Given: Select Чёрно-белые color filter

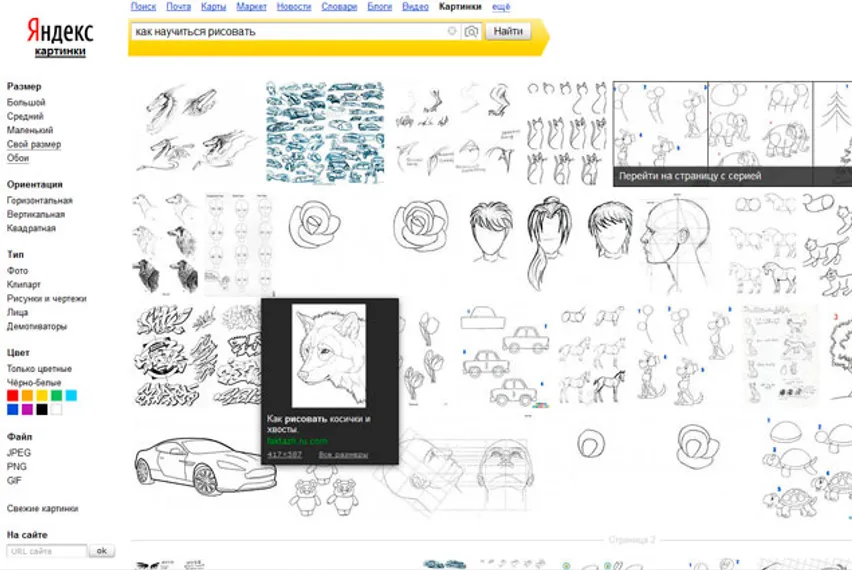Looking at the screenshot, I should 34,383.
